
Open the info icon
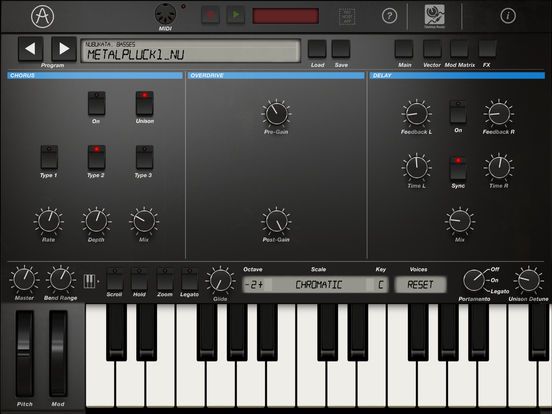point(508,16)
